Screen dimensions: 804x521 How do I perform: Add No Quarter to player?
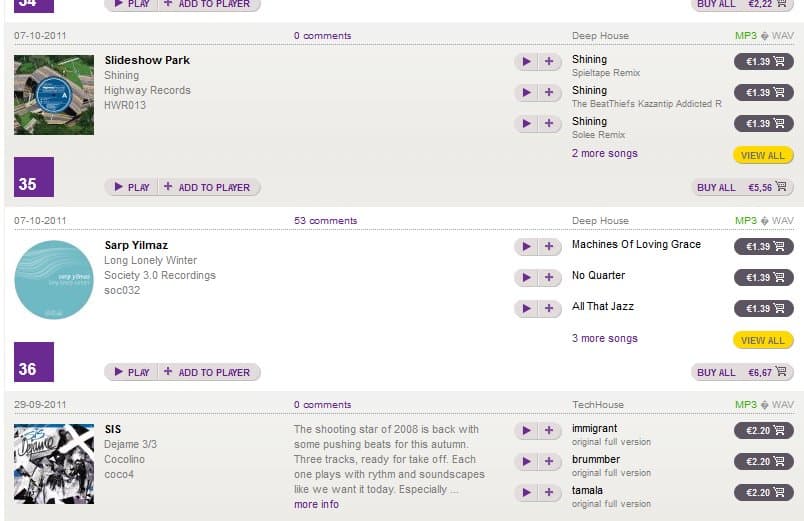[549, 277]
